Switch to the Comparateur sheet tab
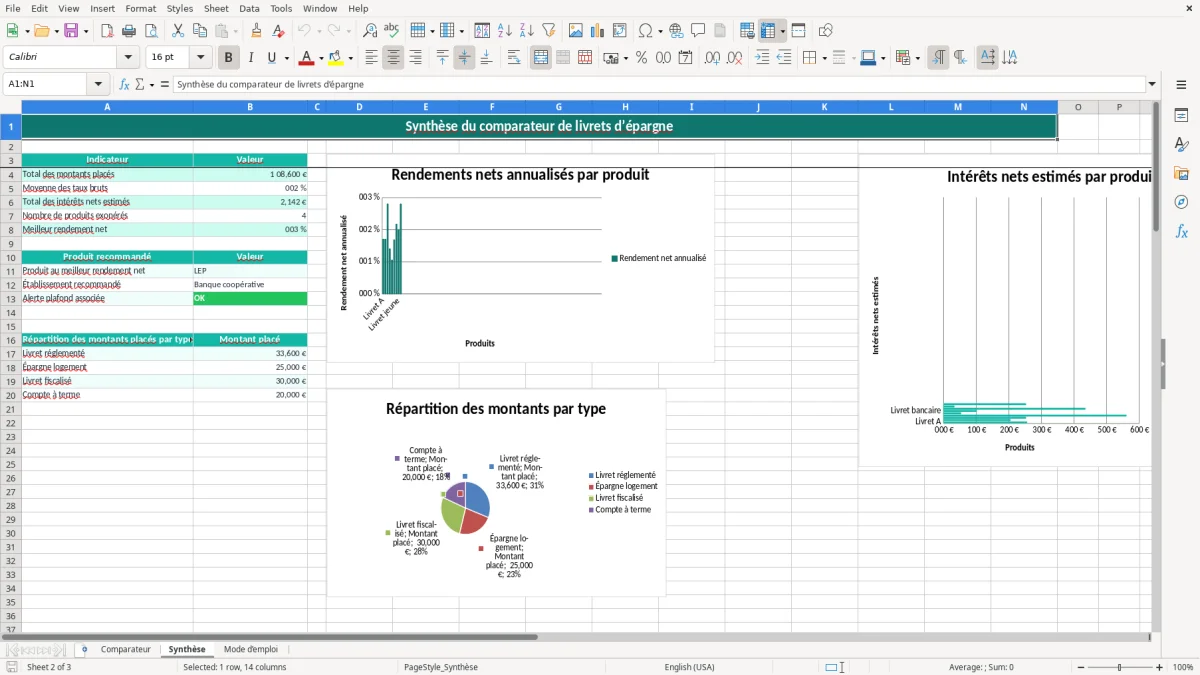The height and width of the screenshot is (675, 1200). [125, 649]
